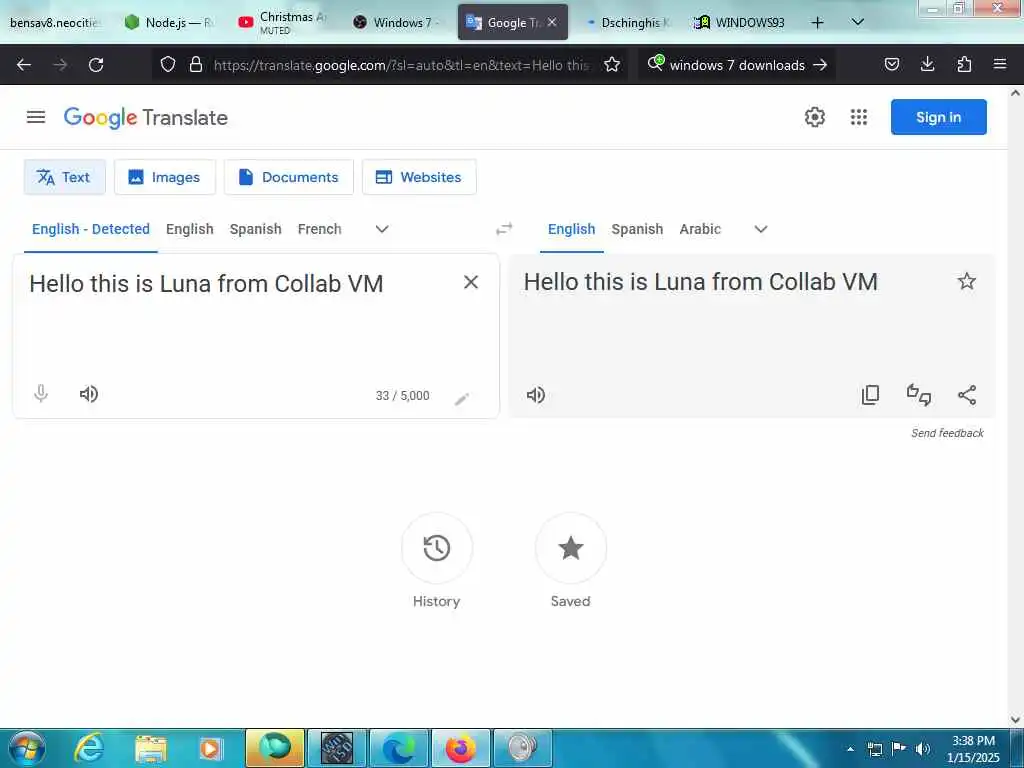Bookmark this page with star icon
This screenshot has width=1024, height=768.
[x=612, y=65]
